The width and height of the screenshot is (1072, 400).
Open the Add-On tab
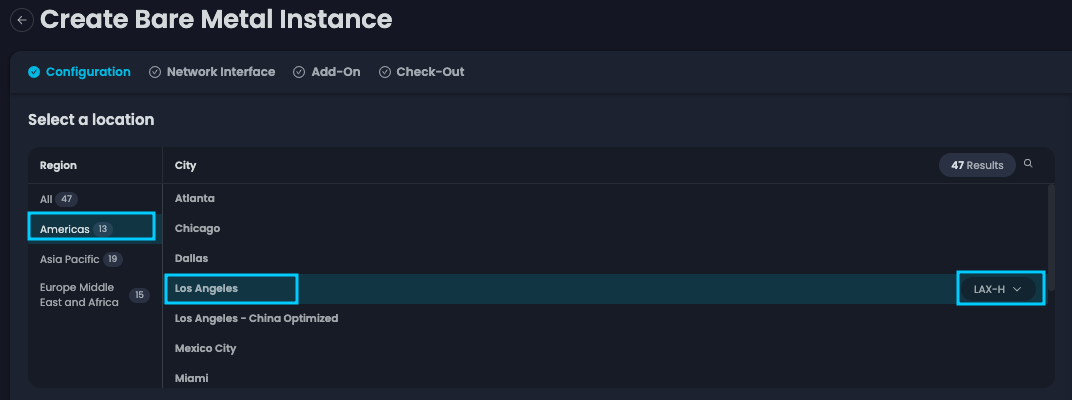337,72
